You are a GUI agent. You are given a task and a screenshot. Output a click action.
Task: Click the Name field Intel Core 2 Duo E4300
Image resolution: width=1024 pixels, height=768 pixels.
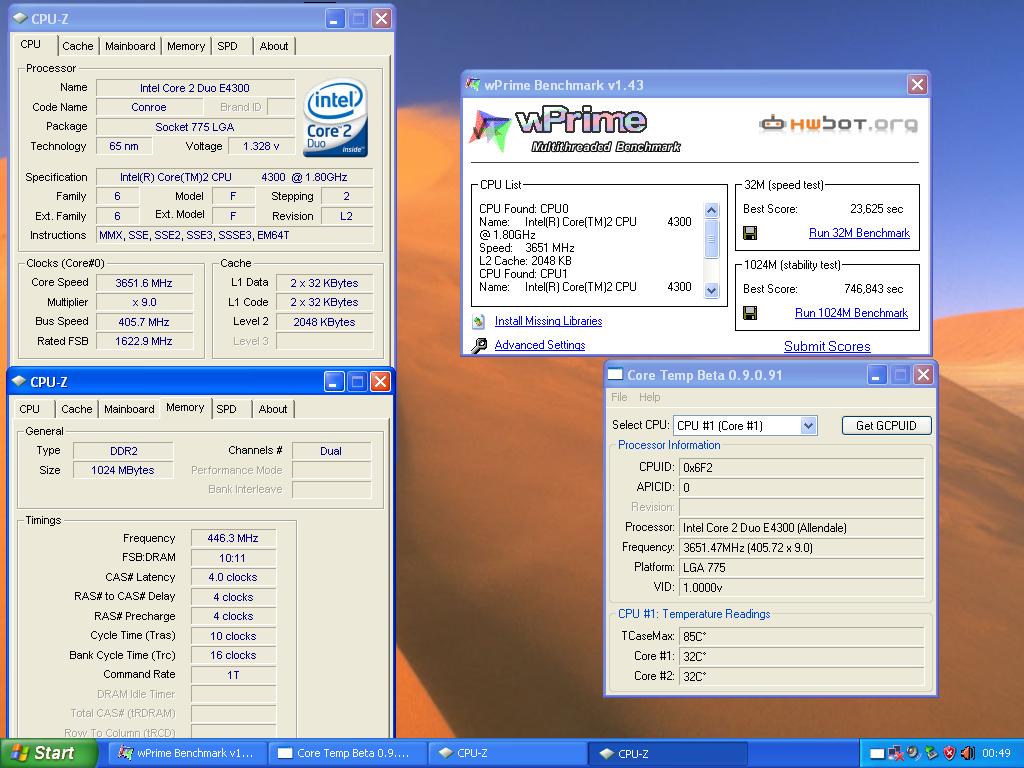coord(195,88)
